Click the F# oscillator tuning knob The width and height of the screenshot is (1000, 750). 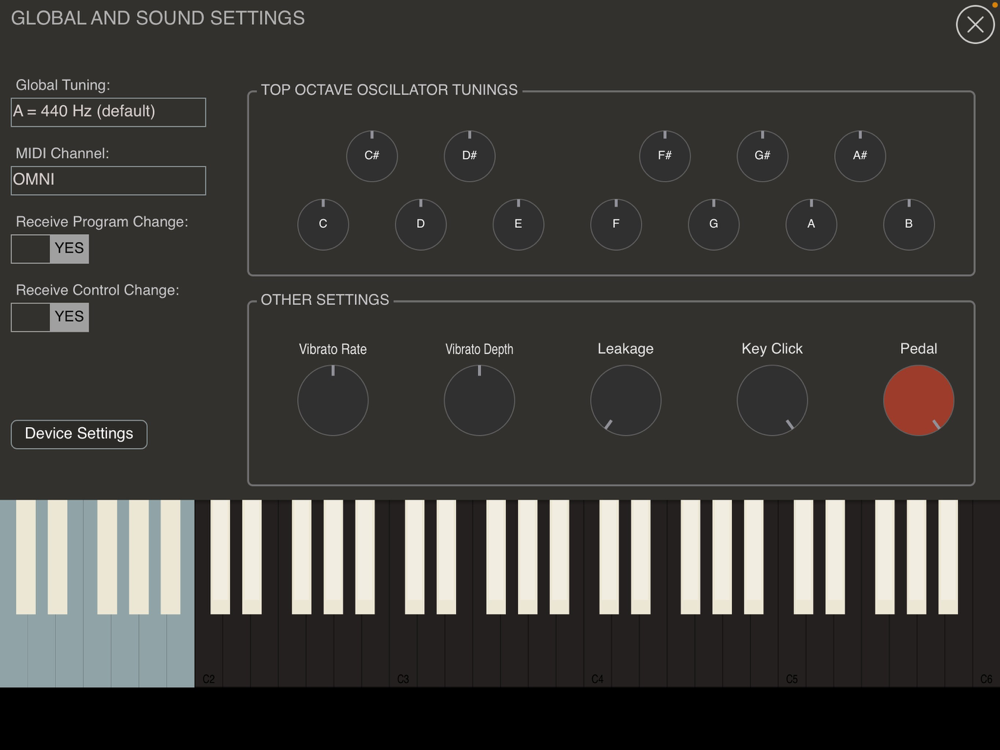tap(665, 156)
